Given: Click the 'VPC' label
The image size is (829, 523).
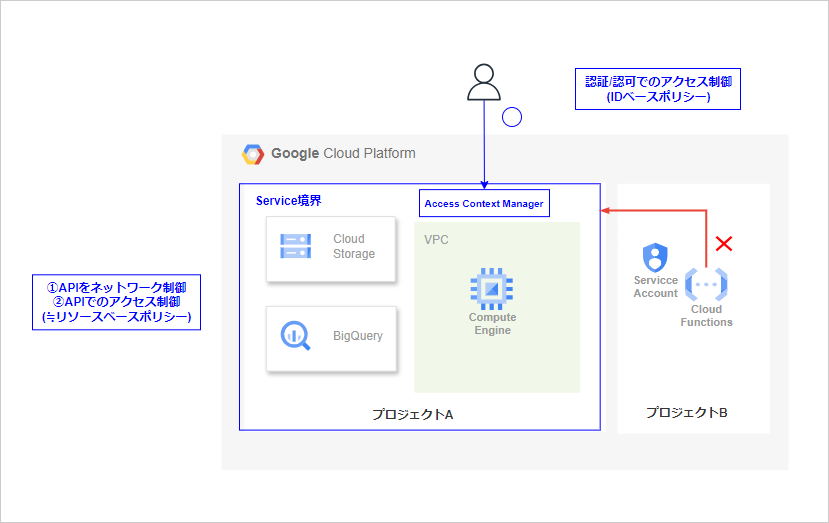Looking at the screenshot, I should pyautogui.click(x=436, y=240).
